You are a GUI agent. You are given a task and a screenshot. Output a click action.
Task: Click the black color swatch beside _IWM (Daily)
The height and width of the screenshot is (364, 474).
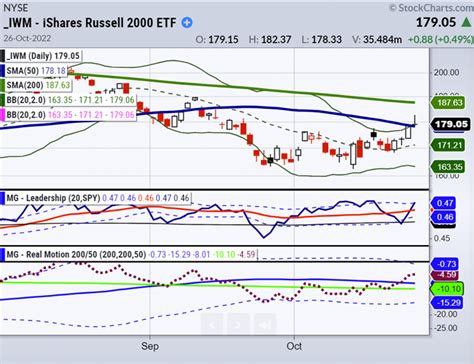(2, 56)
